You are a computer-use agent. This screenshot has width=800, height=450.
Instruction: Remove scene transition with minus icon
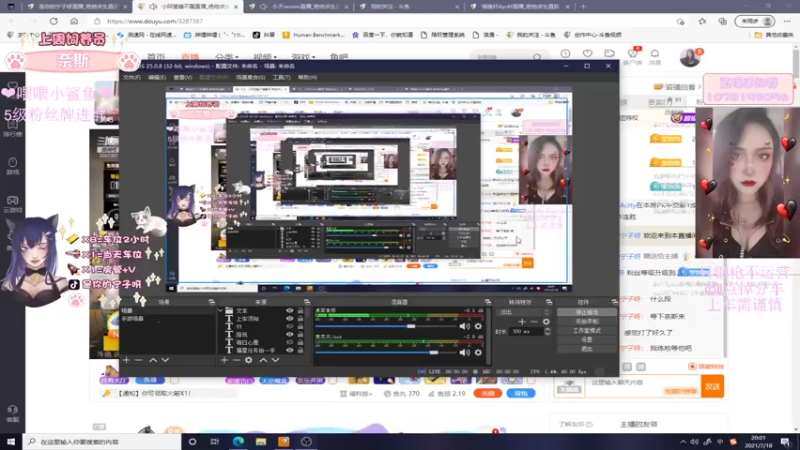pos(534,321)
